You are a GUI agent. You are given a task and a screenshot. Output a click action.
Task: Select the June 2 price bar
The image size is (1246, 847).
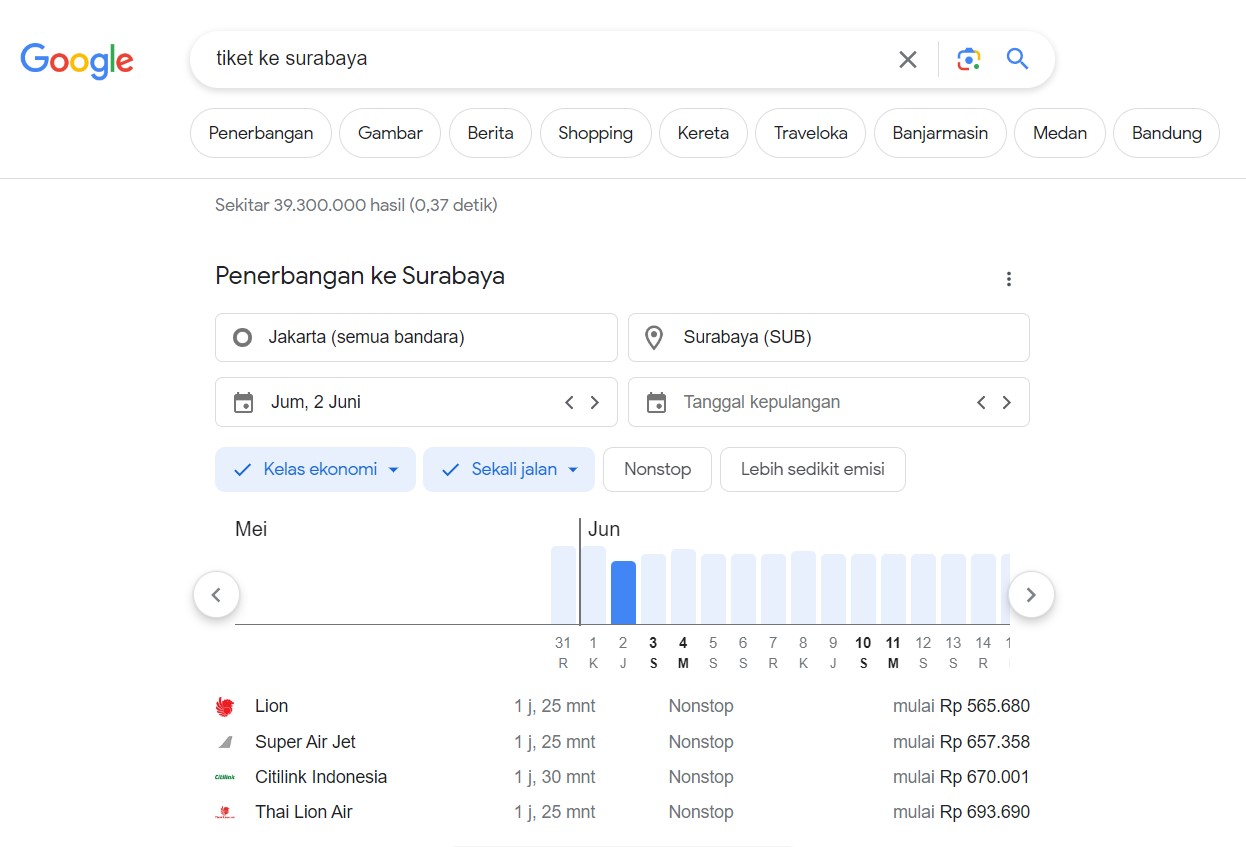click(x=623, y=590)
